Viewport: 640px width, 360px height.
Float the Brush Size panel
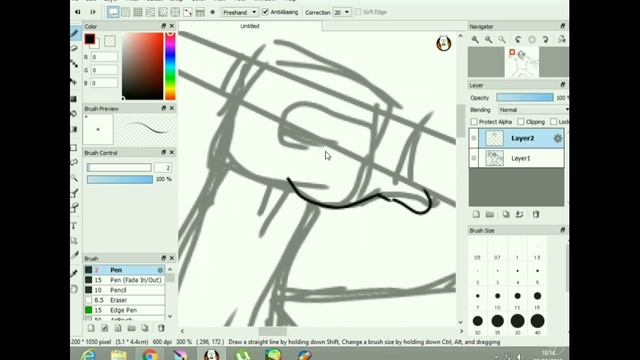[563, 230]
